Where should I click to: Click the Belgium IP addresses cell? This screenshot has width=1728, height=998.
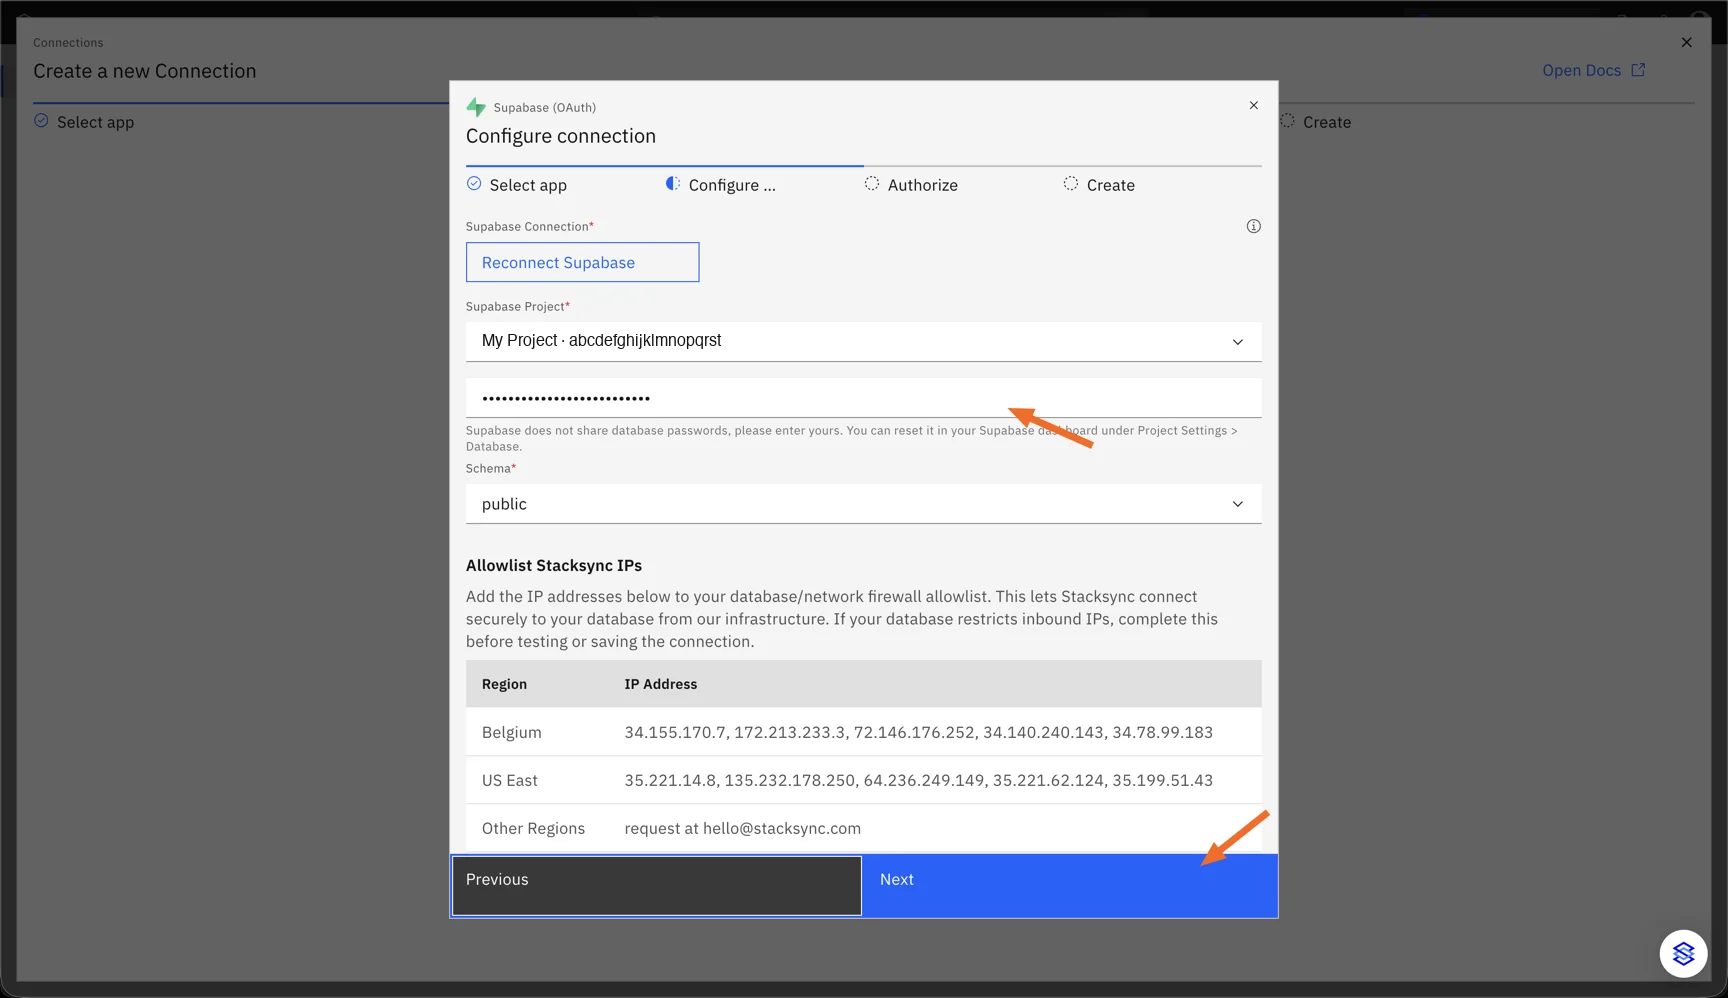tap(919, 732)
